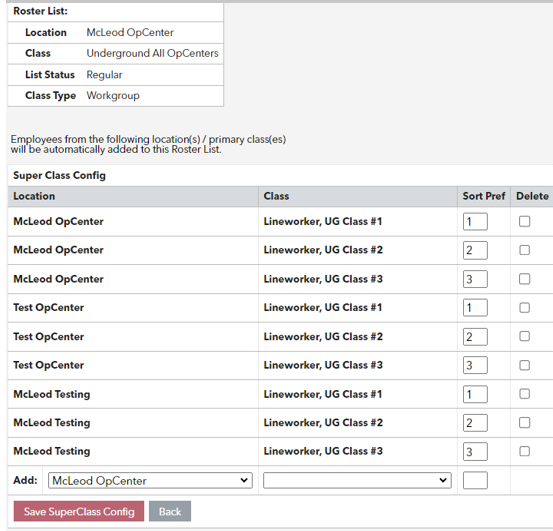Edit Sort Pref for McLeod OpCenter Class #1
Image resolution: width=553 pixels, height=531 pixels.
coord(475,221)
